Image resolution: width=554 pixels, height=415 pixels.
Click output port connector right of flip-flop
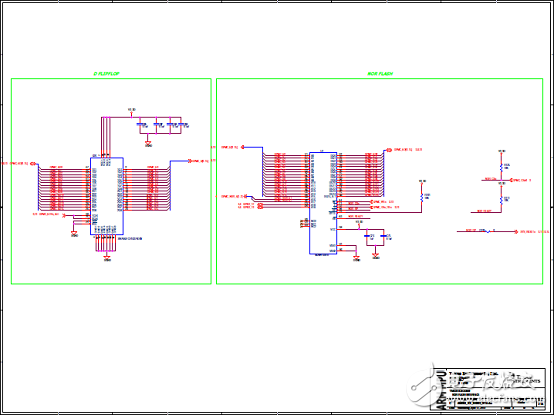click(x=190, y=161)
